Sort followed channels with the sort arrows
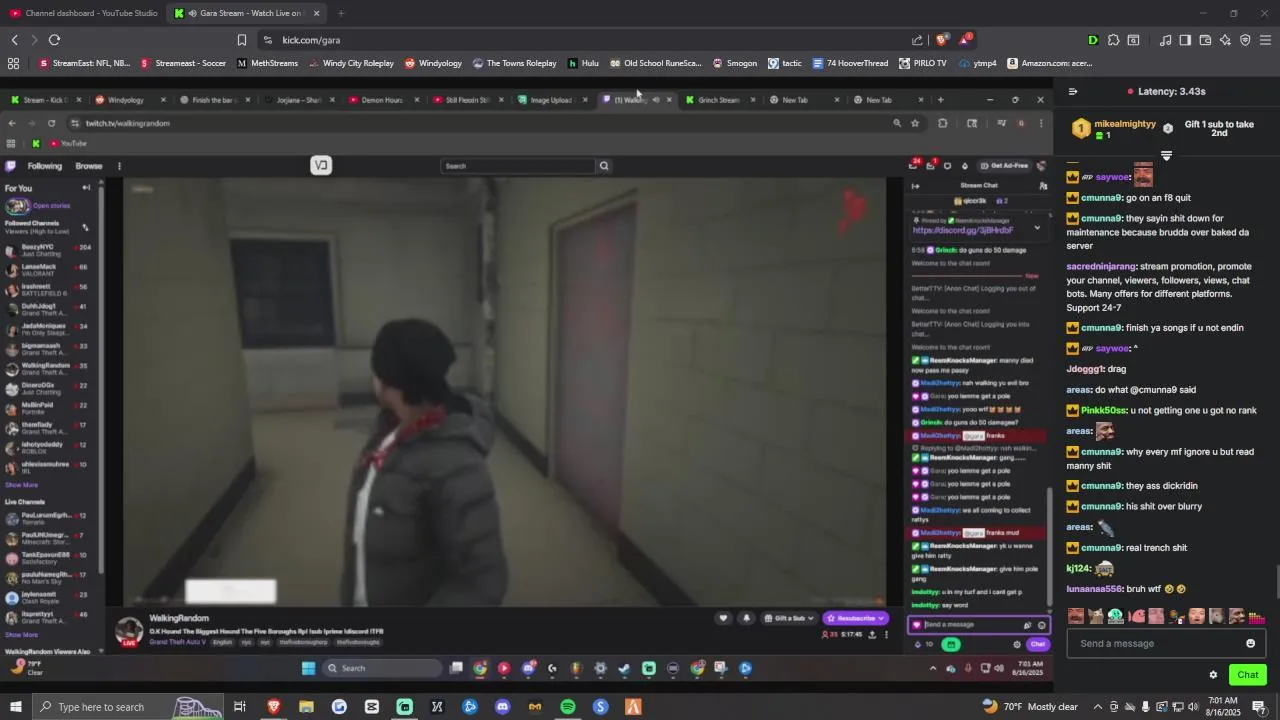This screenshot has height=720, width=1280. coord(85,227)
